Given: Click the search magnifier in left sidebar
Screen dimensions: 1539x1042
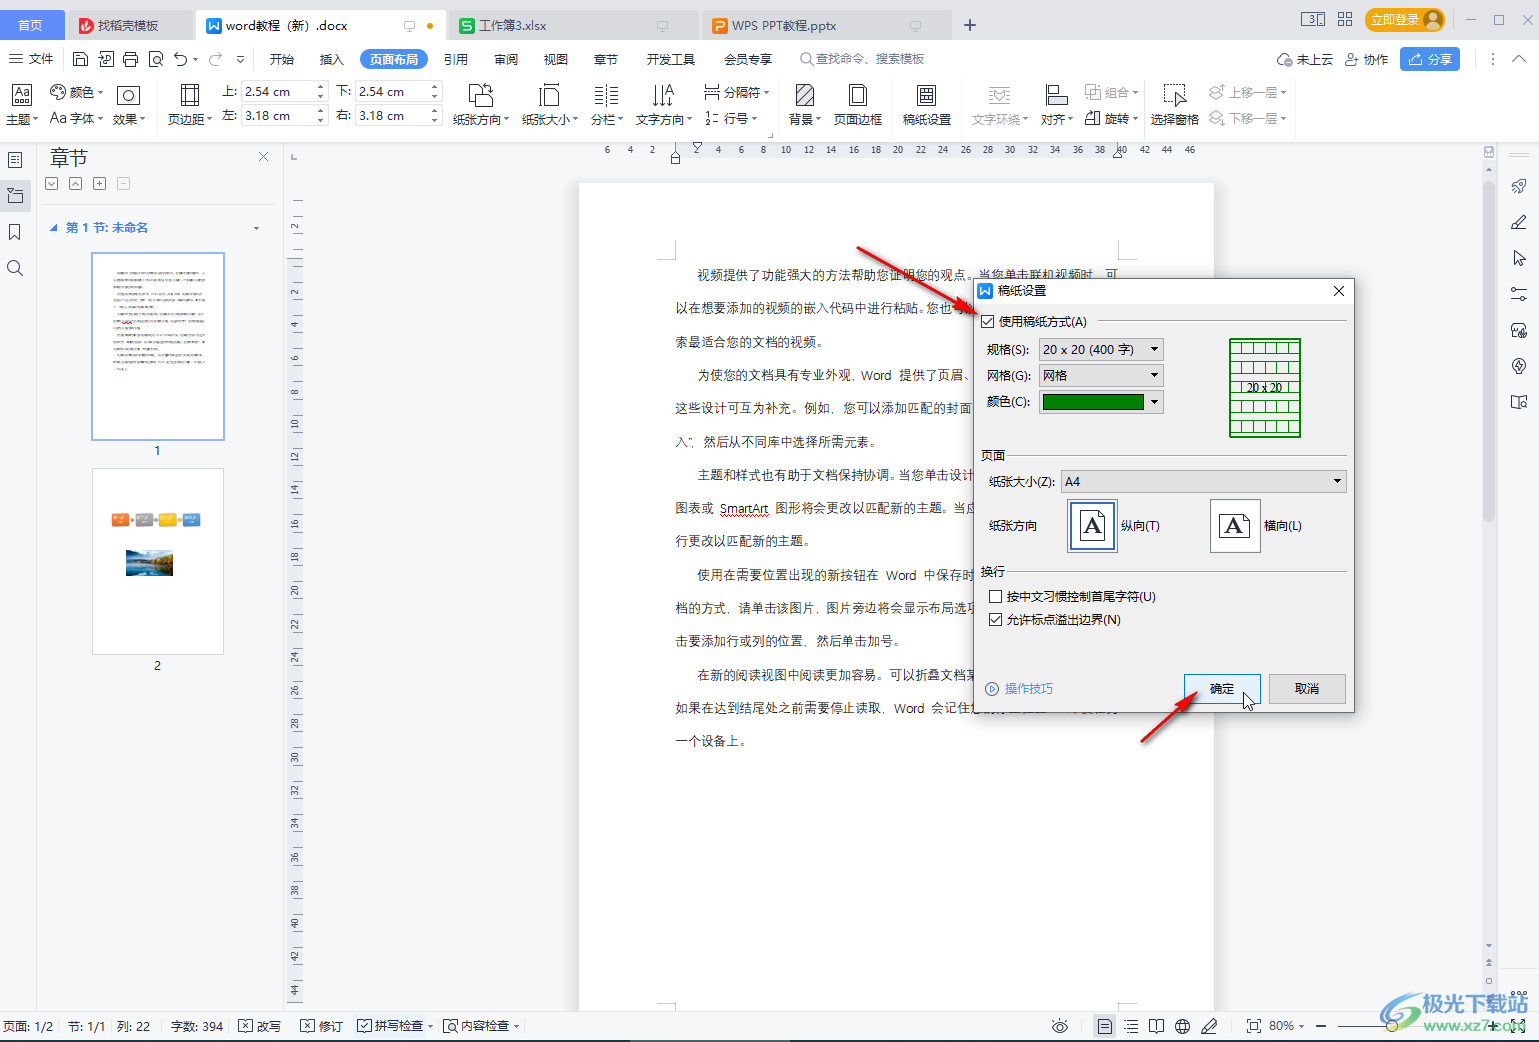Looking at the screenshot, I should [15, 268].
